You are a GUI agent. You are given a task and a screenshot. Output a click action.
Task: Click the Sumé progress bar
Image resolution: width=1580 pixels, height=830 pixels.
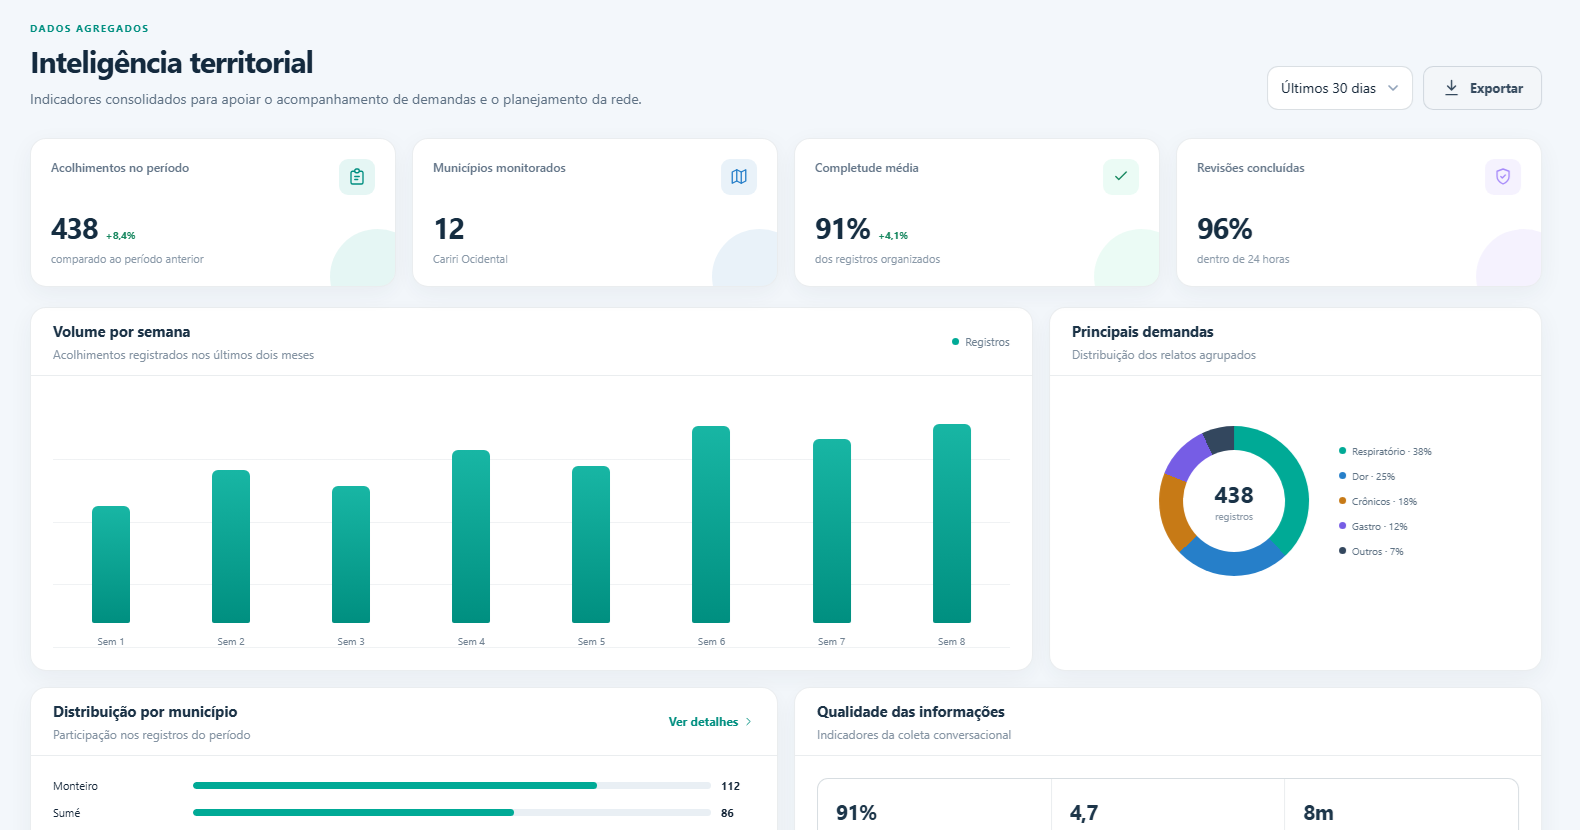tap(452, 813)
